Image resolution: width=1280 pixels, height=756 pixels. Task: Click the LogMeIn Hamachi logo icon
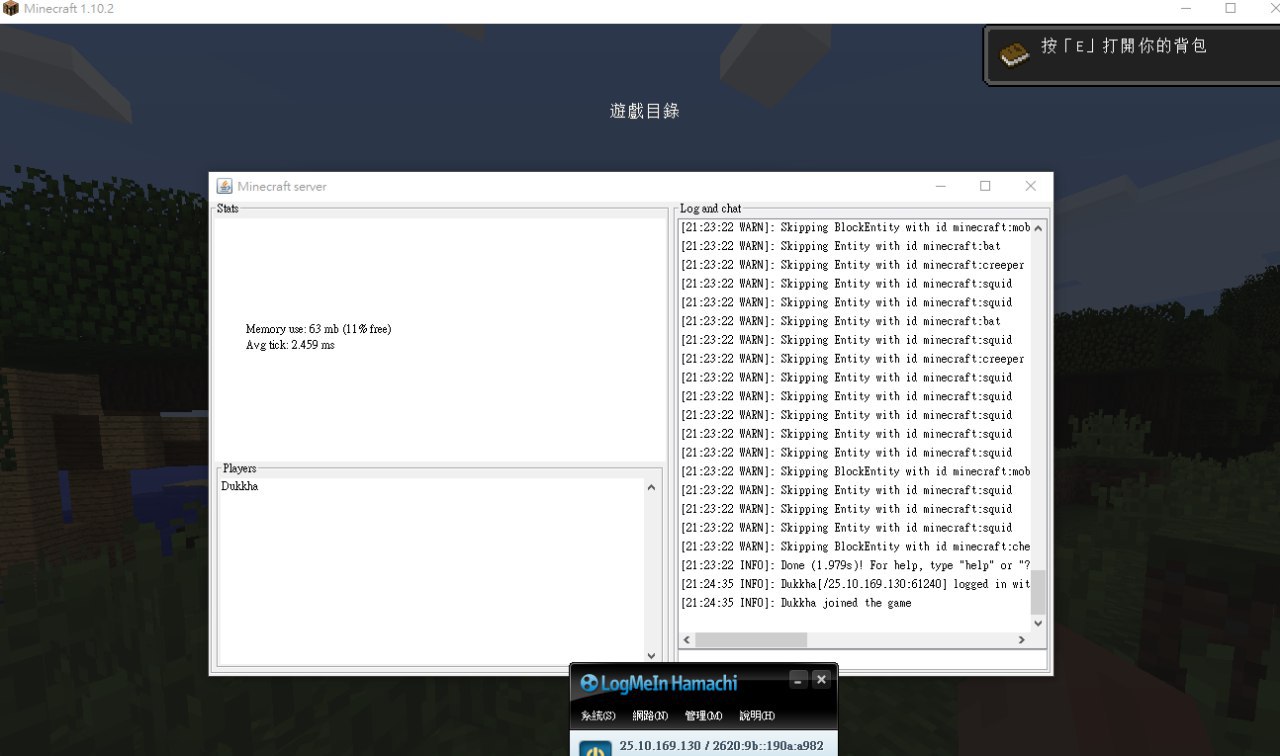[x=589, y=683]
